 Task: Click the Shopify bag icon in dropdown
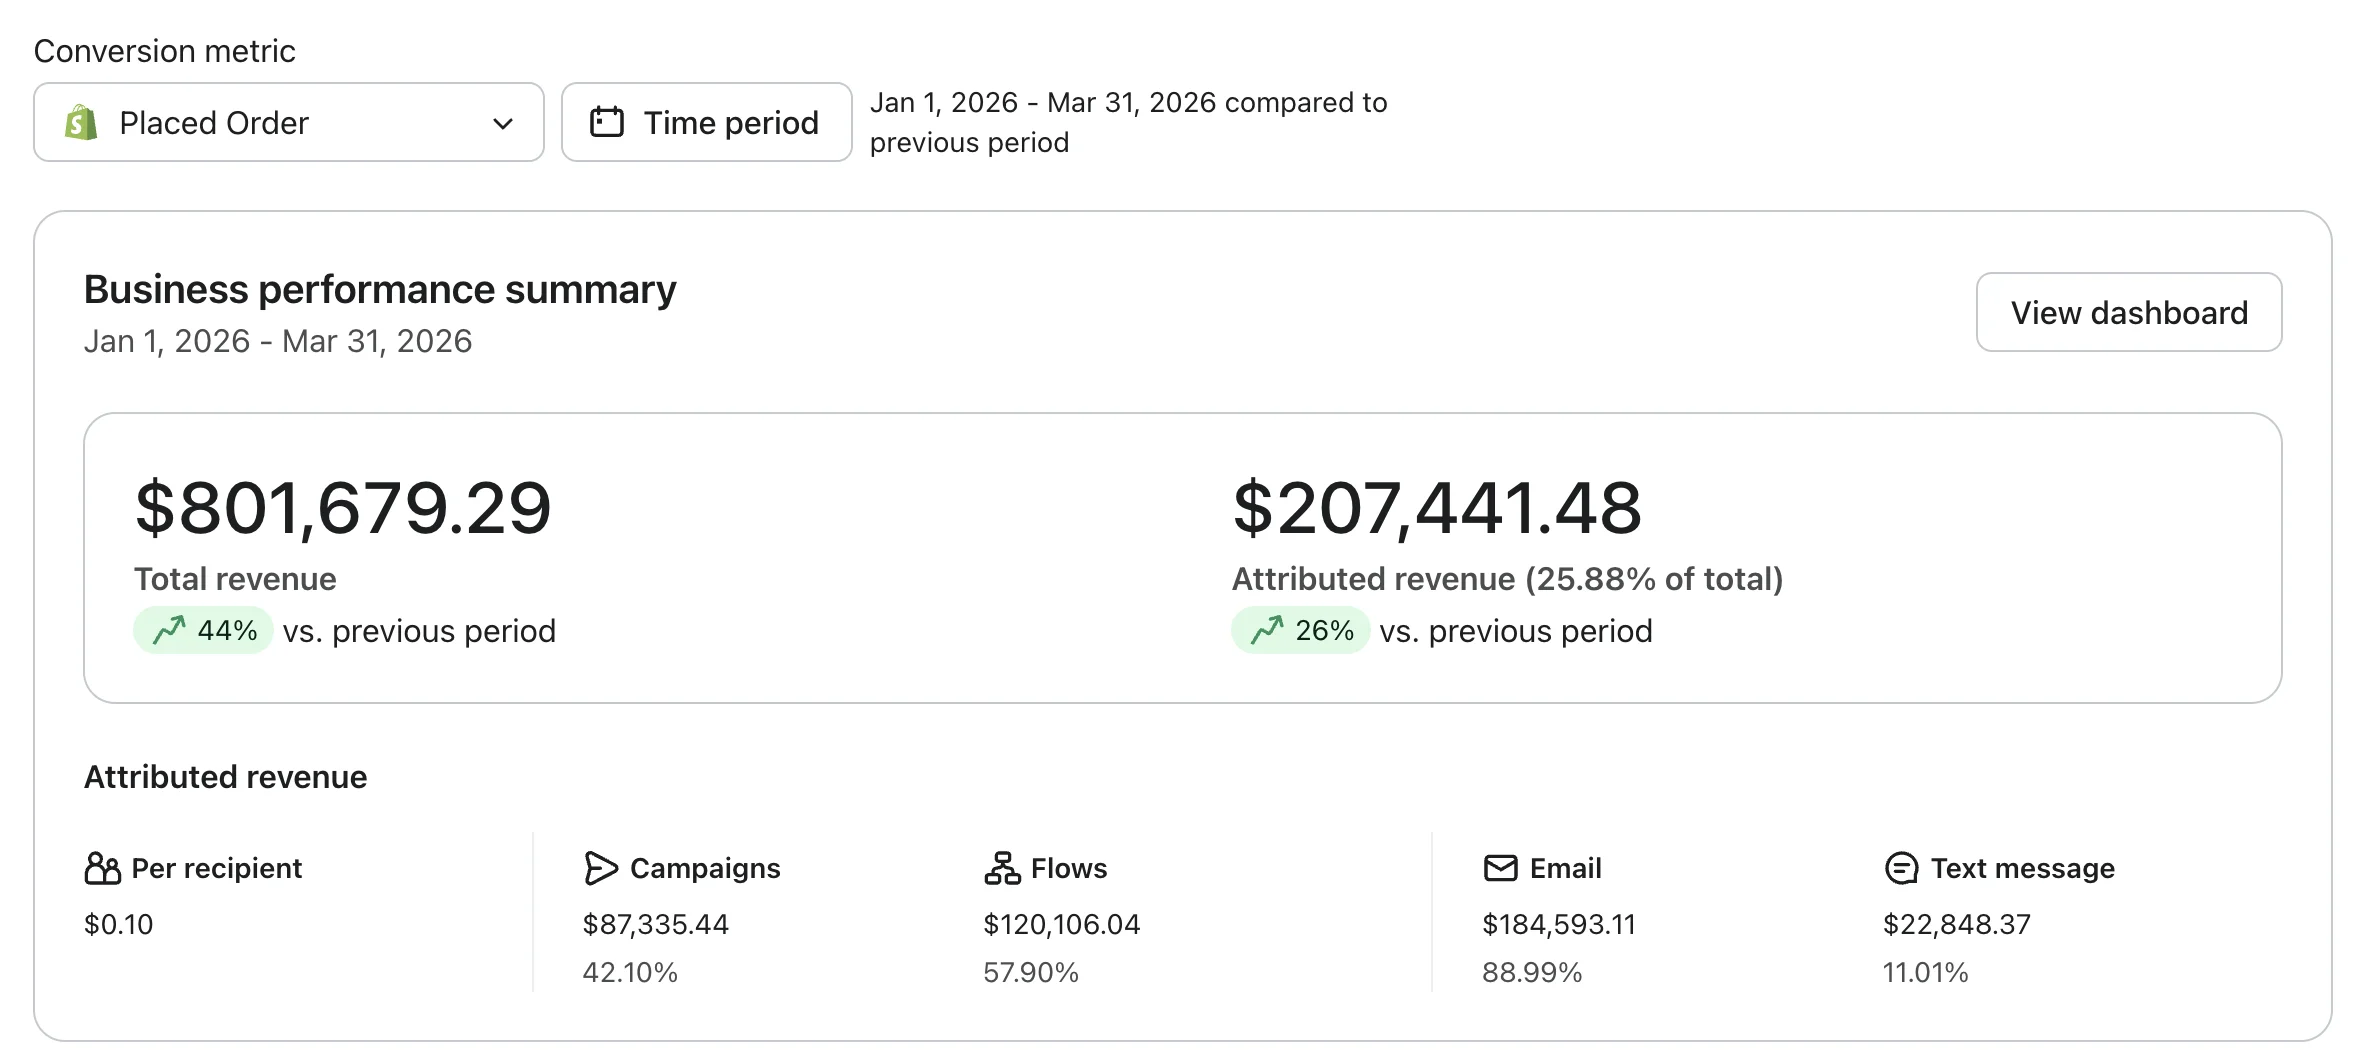pos(81,123)
